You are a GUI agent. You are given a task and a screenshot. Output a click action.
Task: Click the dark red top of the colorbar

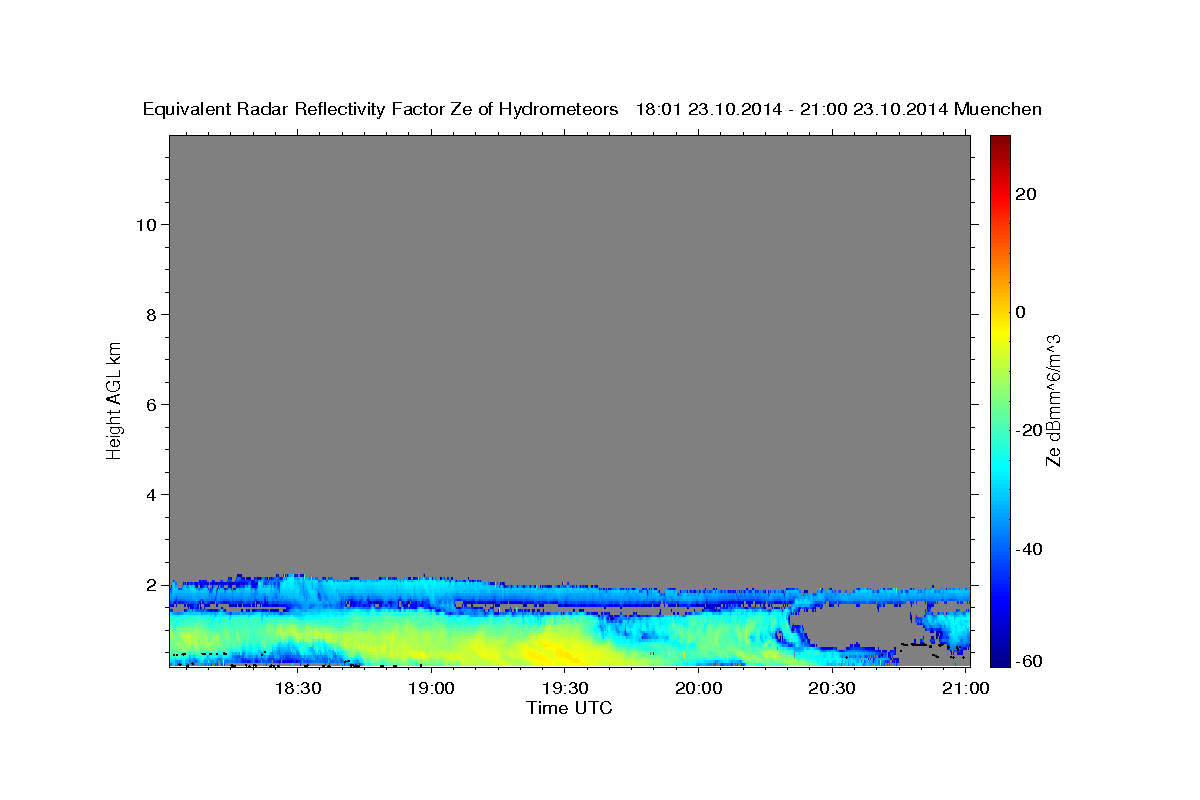(x=1000, y=145)
